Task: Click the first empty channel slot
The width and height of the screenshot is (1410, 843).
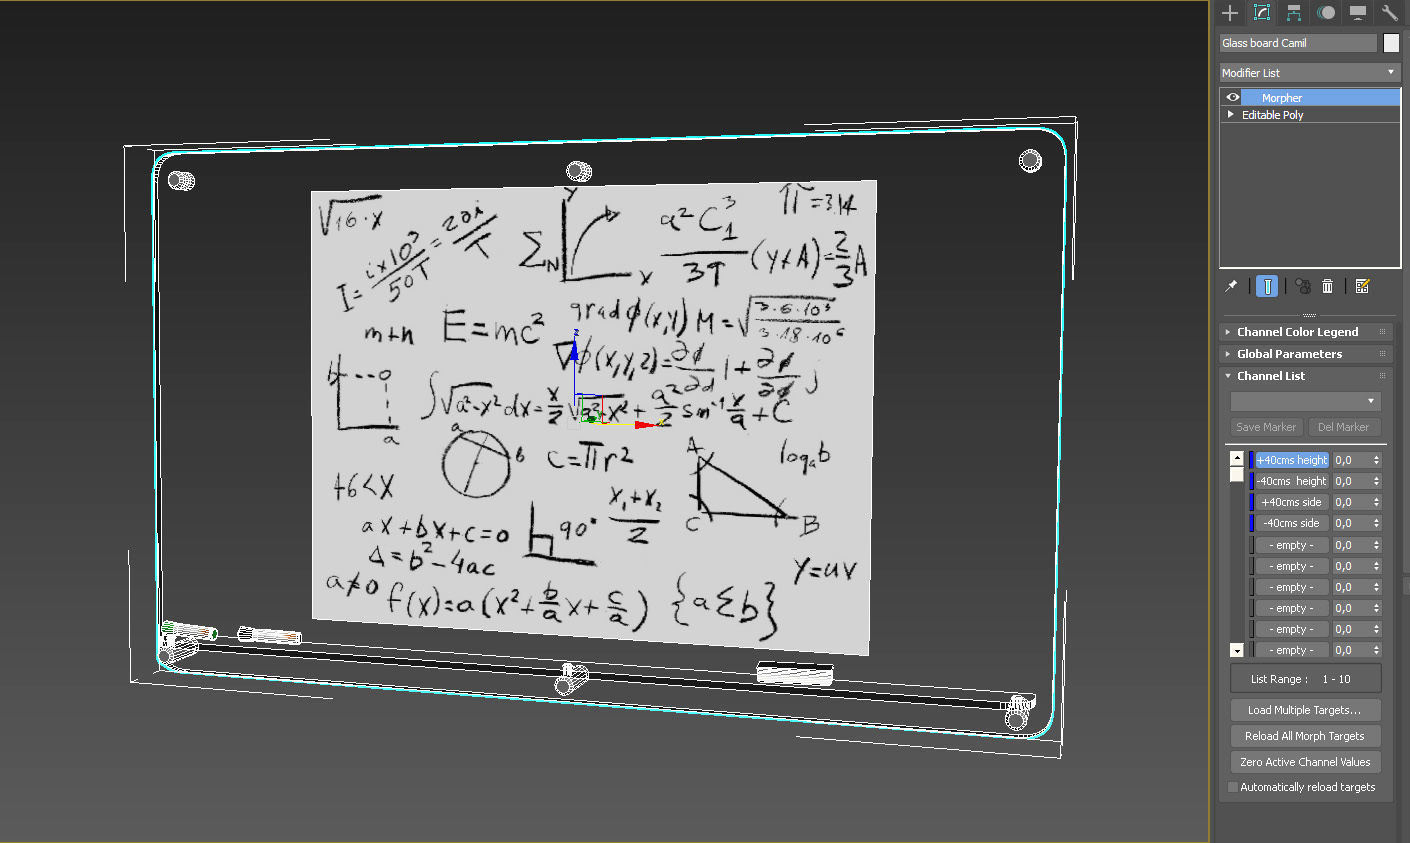Action: coord(1292,545)
